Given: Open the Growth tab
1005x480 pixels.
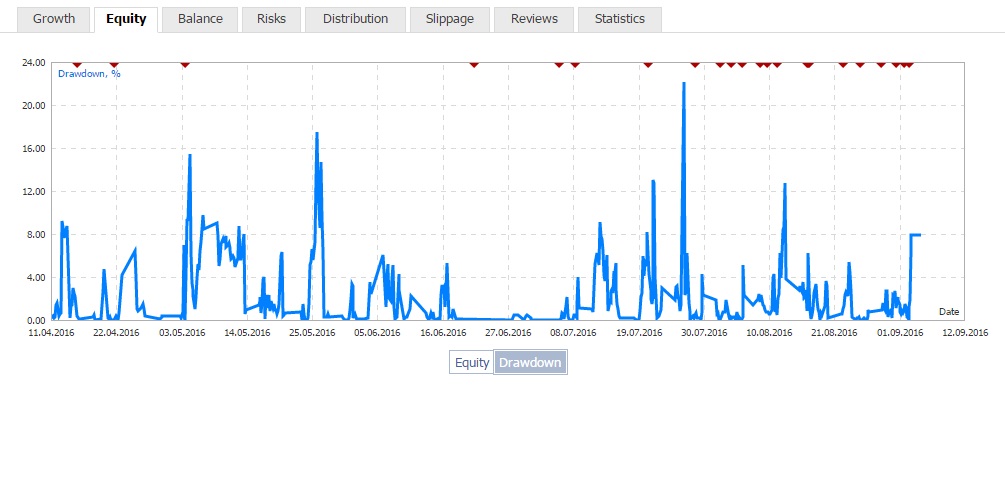Looking at the screenshot, I should pyautogui.click(x=54, y=19).
